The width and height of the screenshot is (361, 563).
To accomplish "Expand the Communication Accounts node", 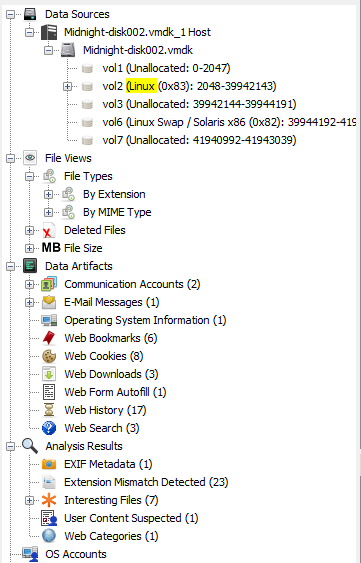I will [29, 284].
